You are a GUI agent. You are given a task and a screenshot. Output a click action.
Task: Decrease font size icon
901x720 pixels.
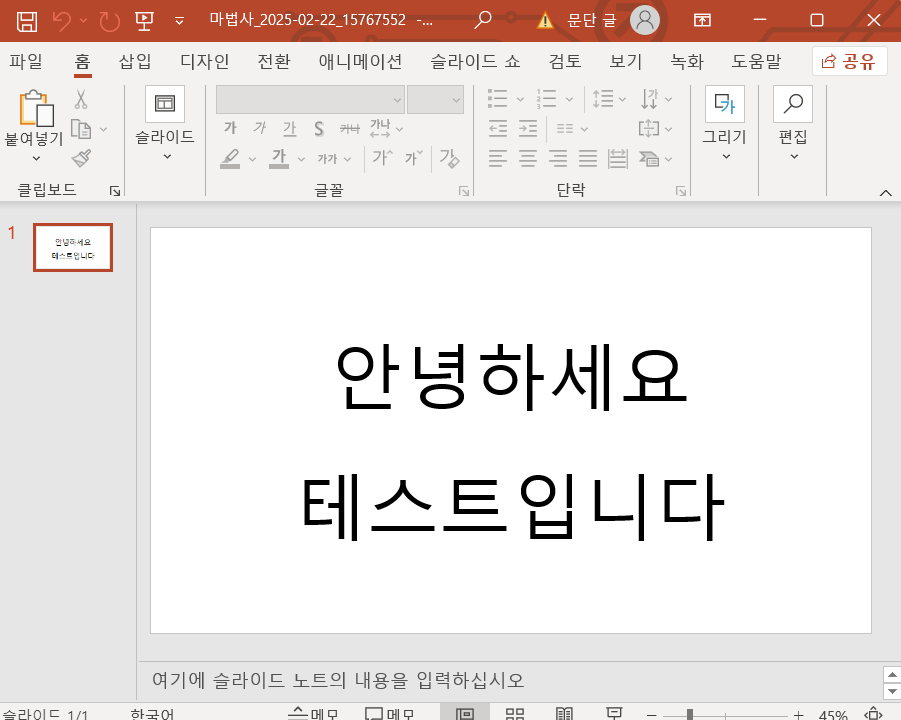coord(414,158)
